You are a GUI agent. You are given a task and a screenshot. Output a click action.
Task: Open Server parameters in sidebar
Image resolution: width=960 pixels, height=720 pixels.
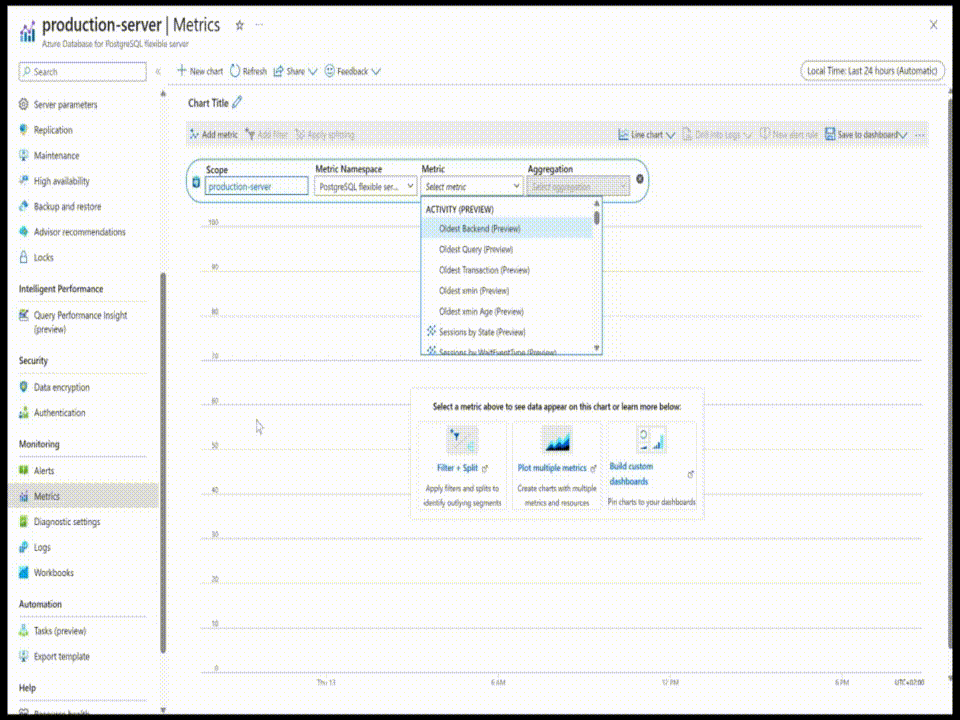[x=66, y=105]
